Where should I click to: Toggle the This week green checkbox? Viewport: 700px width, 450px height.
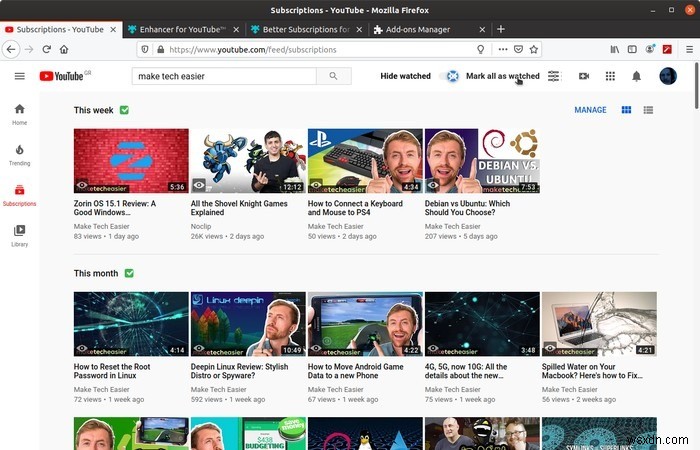click(x=125, y=110)
